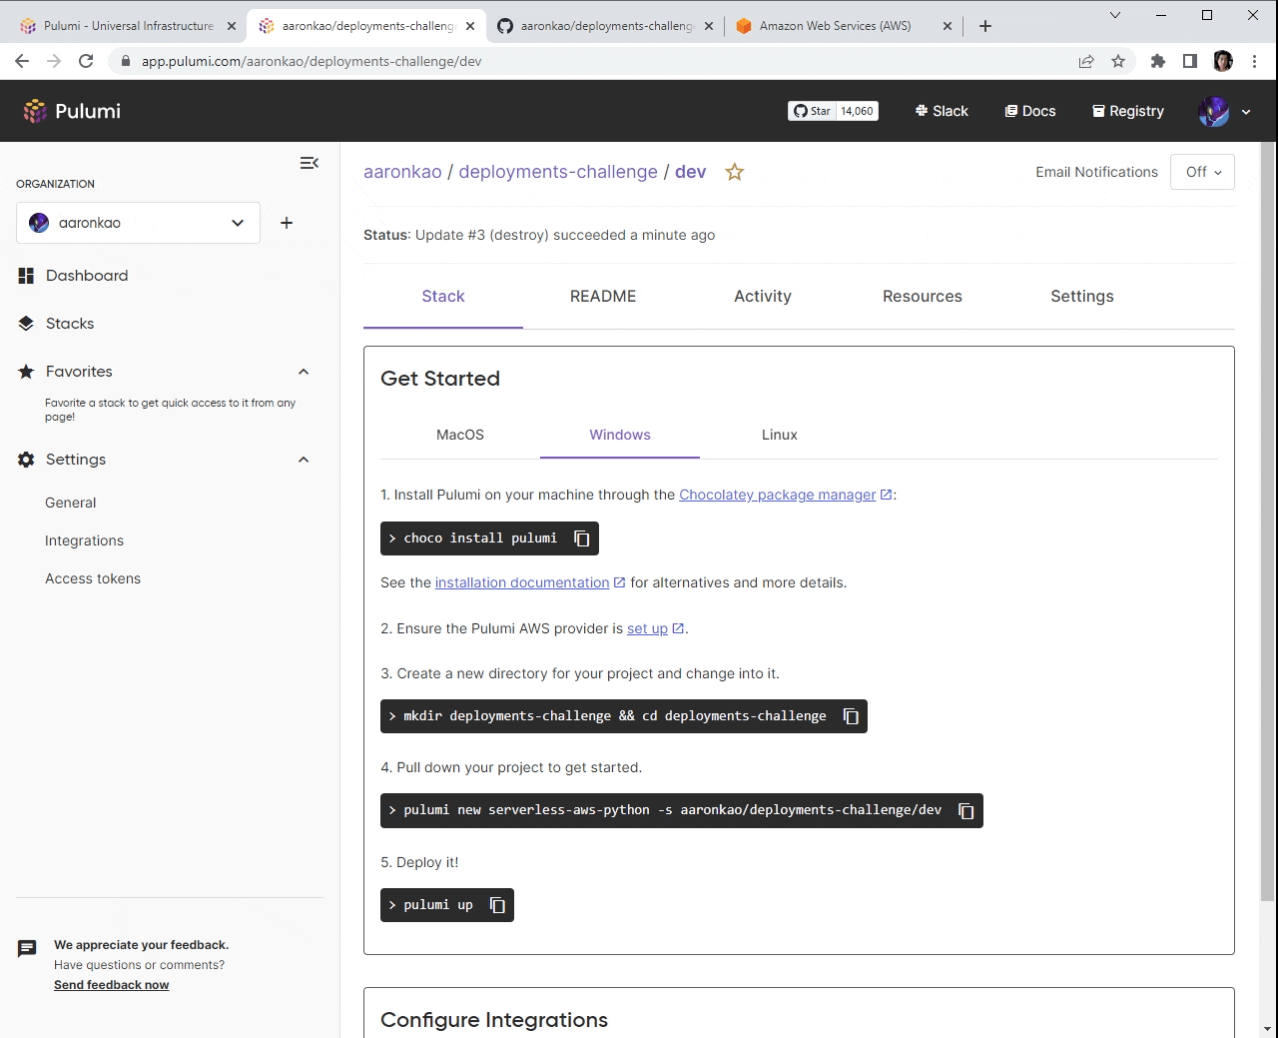Select the Windows instructions tab
Screen dimensions: 1278x1038
620,435
